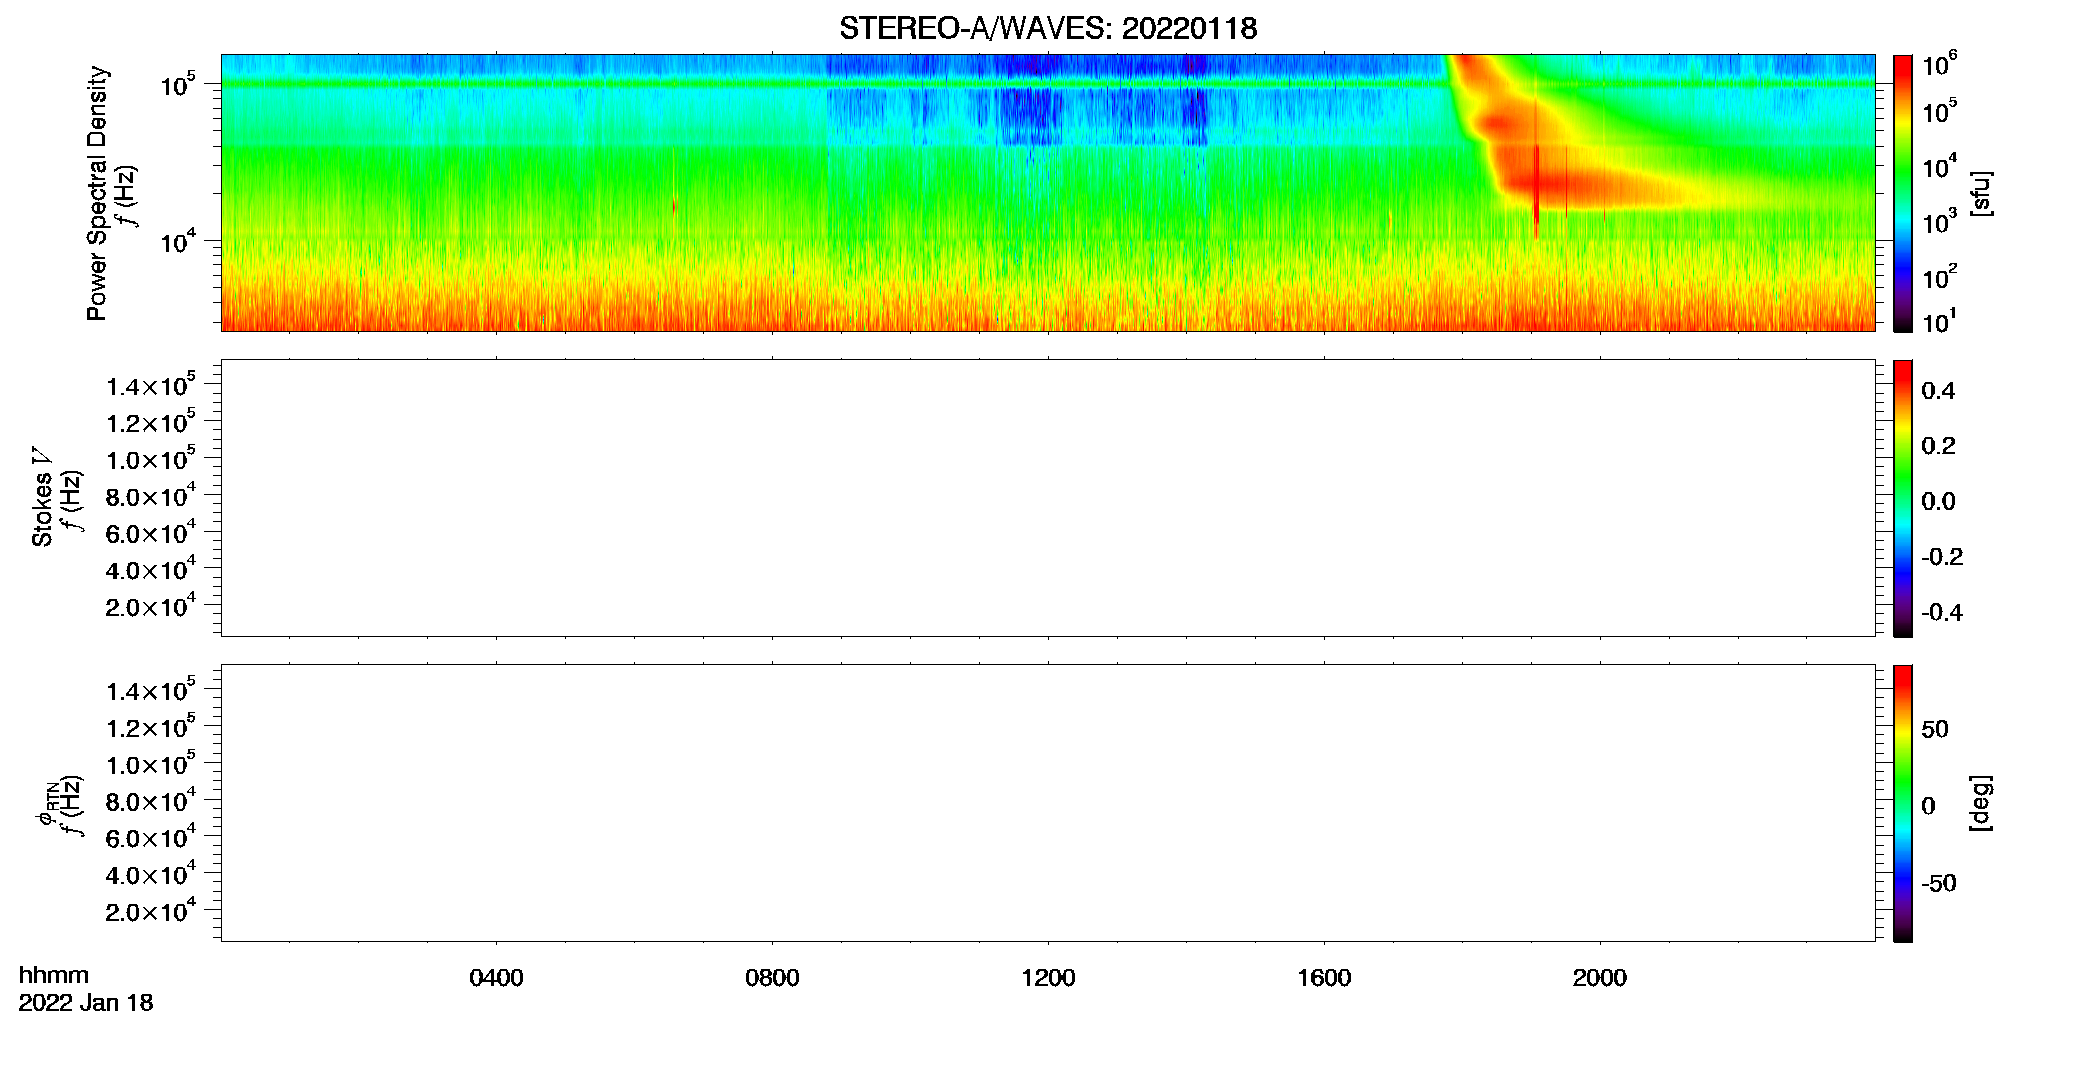Click the 1600 time axis label
Viewport: 2096px width, 1080px height.
pyautogui.click(x=1324, y=978)
